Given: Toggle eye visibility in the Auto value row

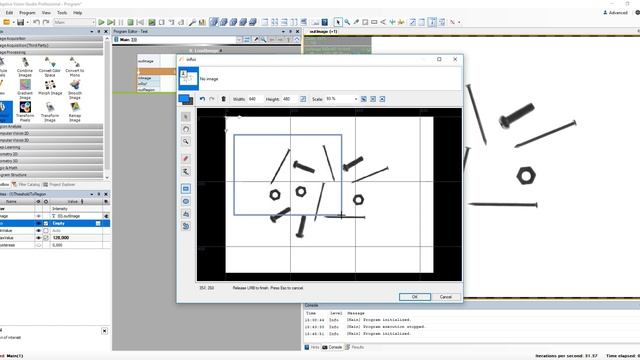Looking at the screenshot, I should [39, 231].
